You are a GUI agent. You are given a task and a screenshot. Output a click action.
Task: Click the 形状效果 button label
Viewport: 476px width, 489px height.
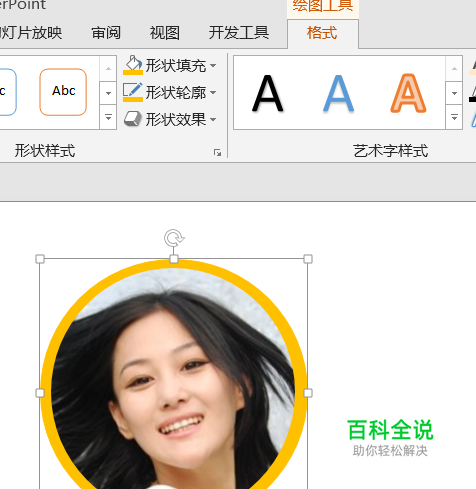coord(176,119)
